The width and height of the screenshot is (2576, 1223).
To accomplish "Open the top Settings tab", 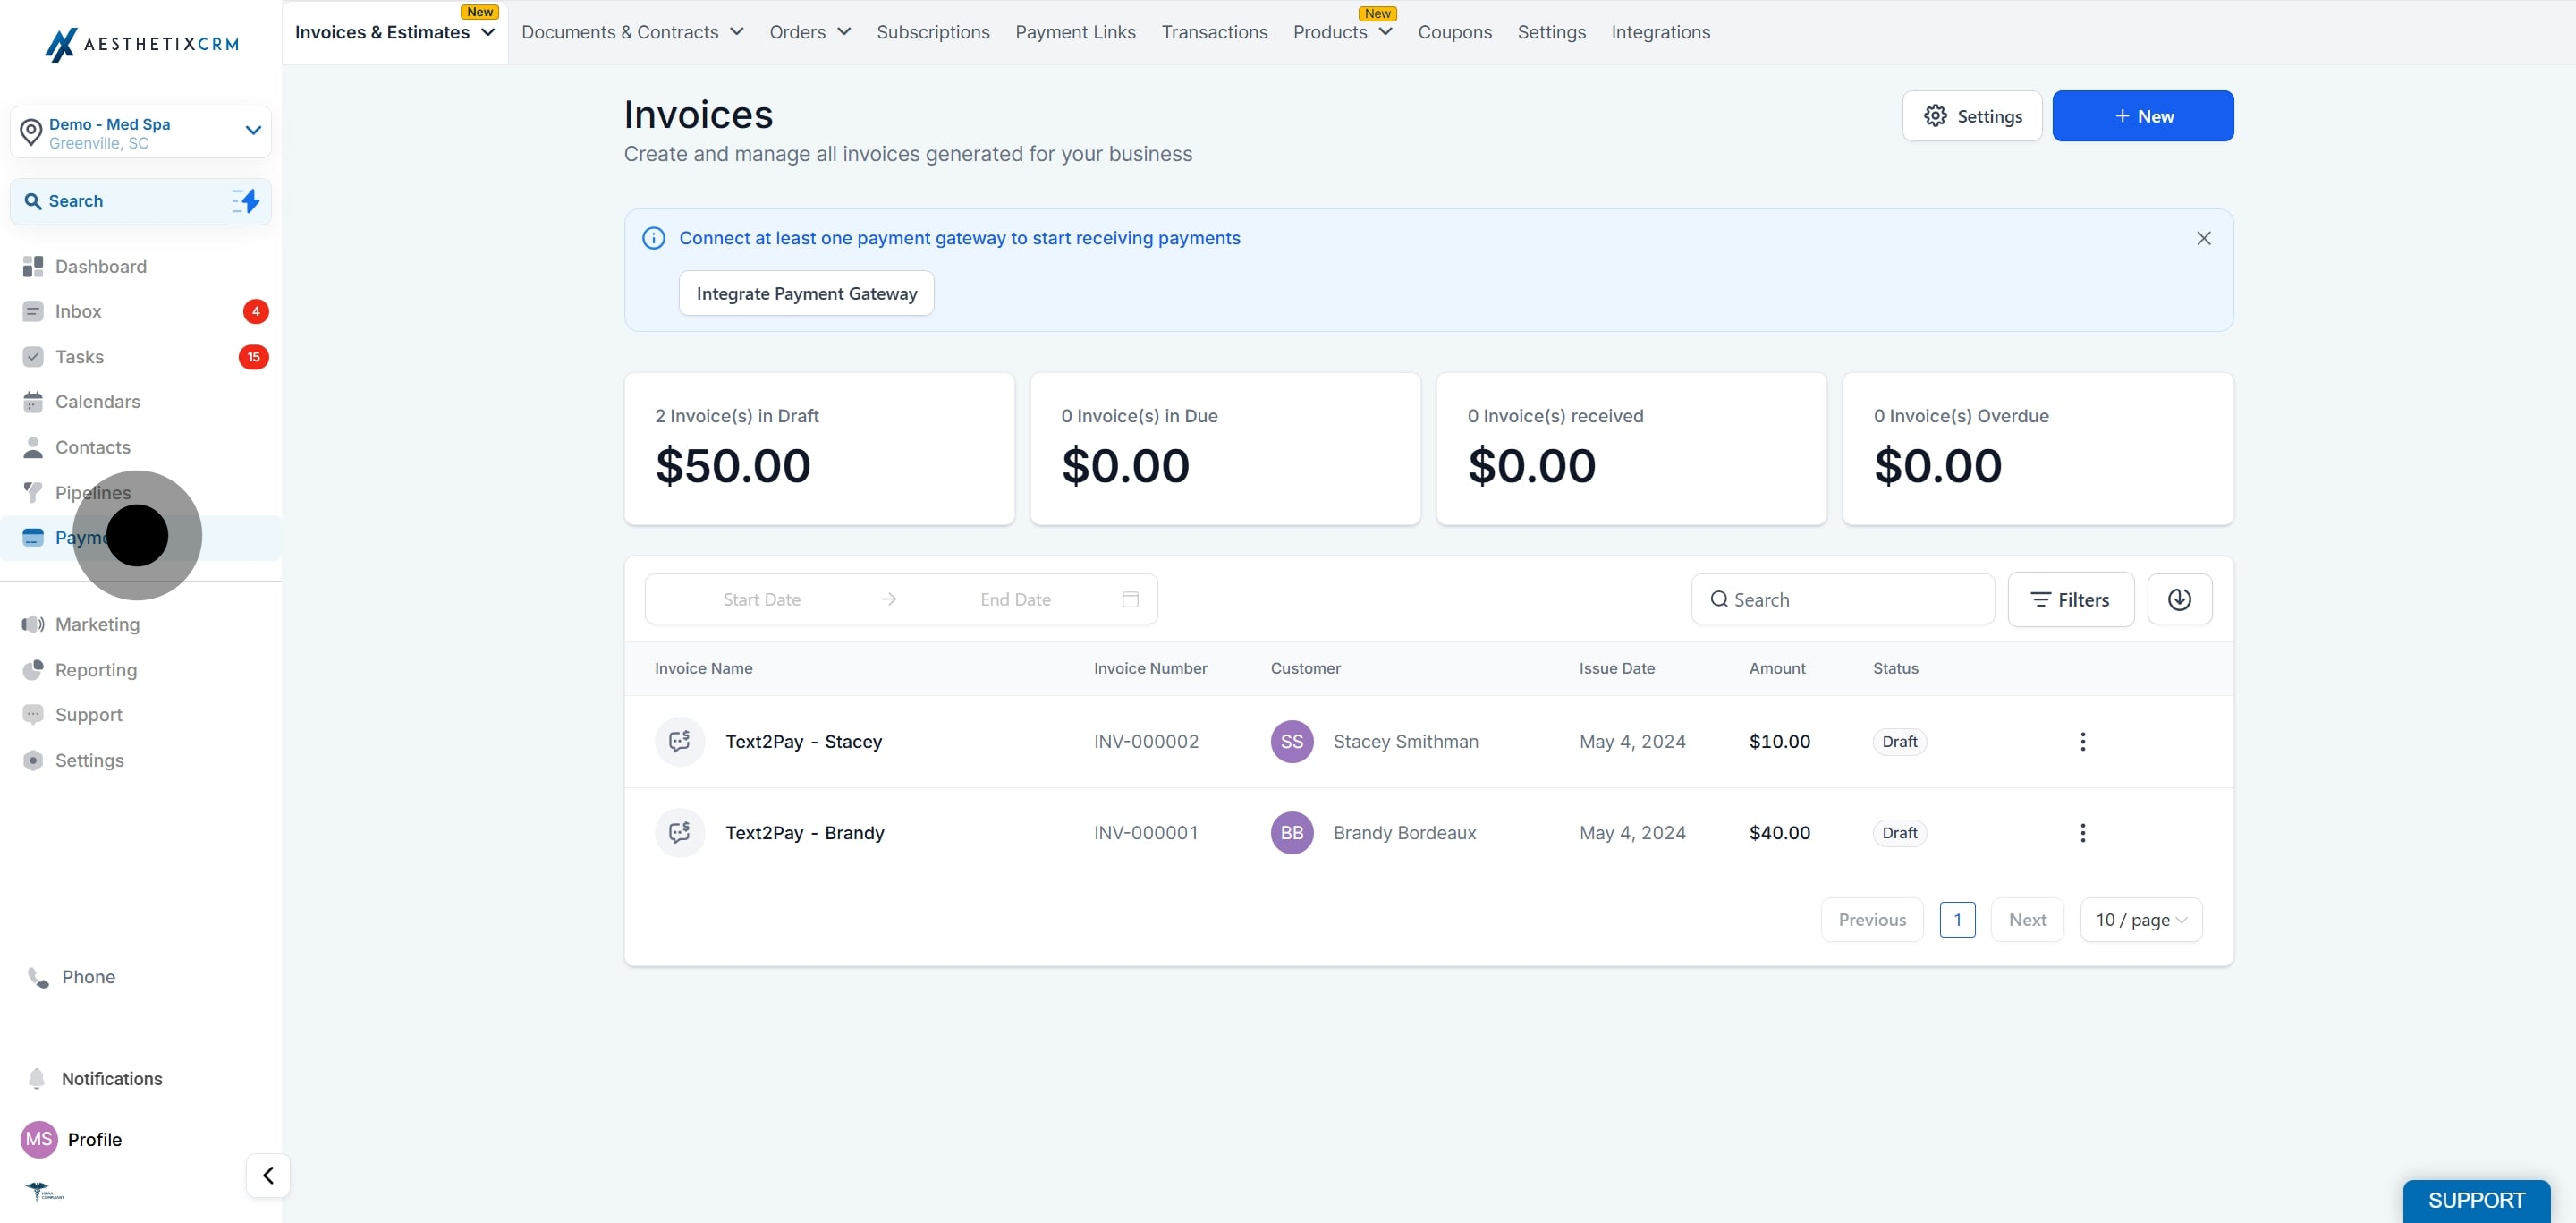I will coord(1551,32).
